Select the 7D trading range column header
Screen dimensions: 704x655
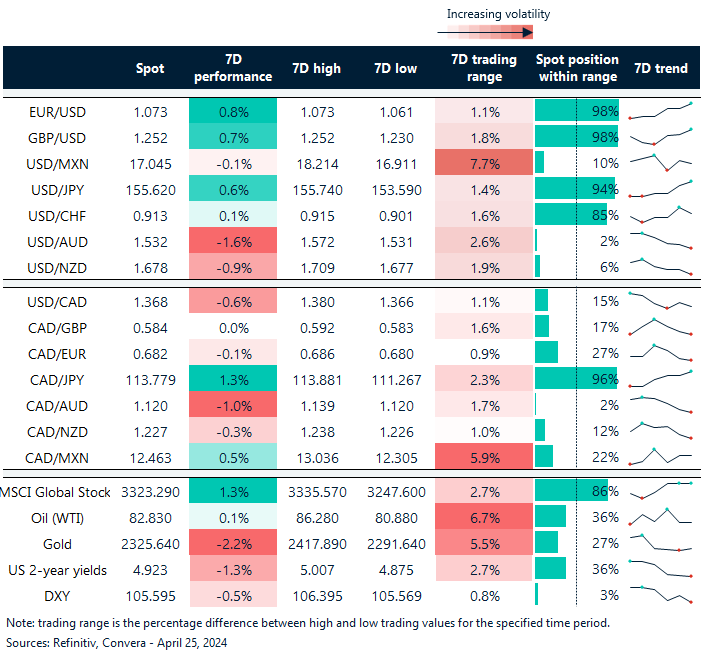coord(484,68)
